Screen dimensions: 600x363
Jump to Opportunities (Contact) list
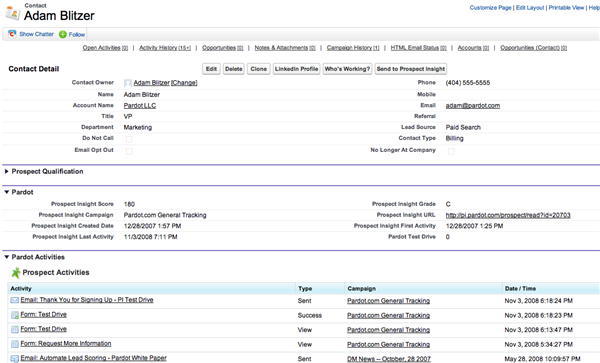pos(533,48)
